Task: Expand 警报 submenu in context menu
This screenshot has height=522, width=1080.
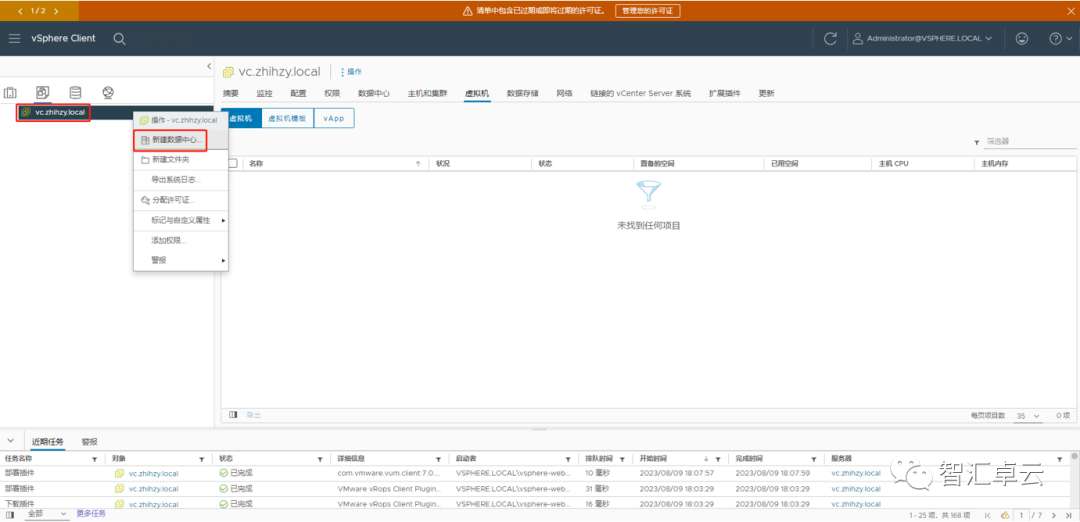Action: click(x=180, y=260)
